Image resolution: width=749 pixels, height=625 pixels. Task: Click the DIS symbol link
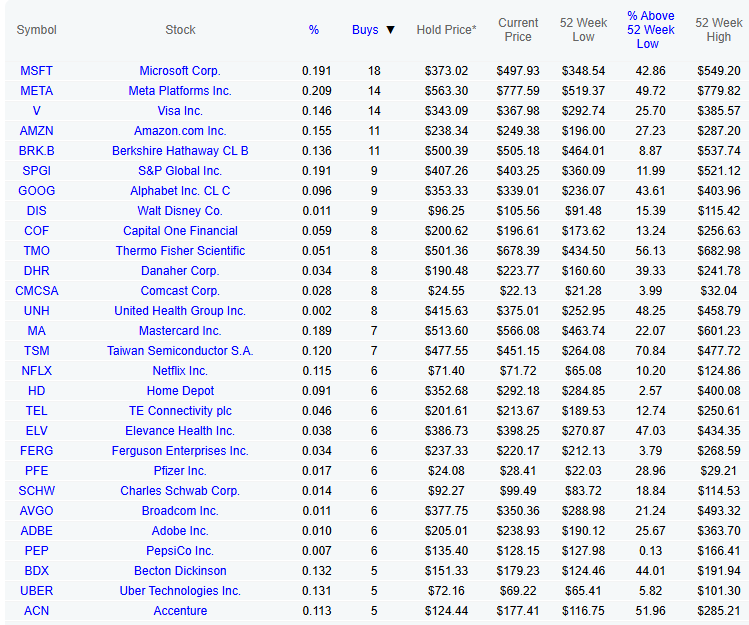pyautogui.click(x=36, y=211)
